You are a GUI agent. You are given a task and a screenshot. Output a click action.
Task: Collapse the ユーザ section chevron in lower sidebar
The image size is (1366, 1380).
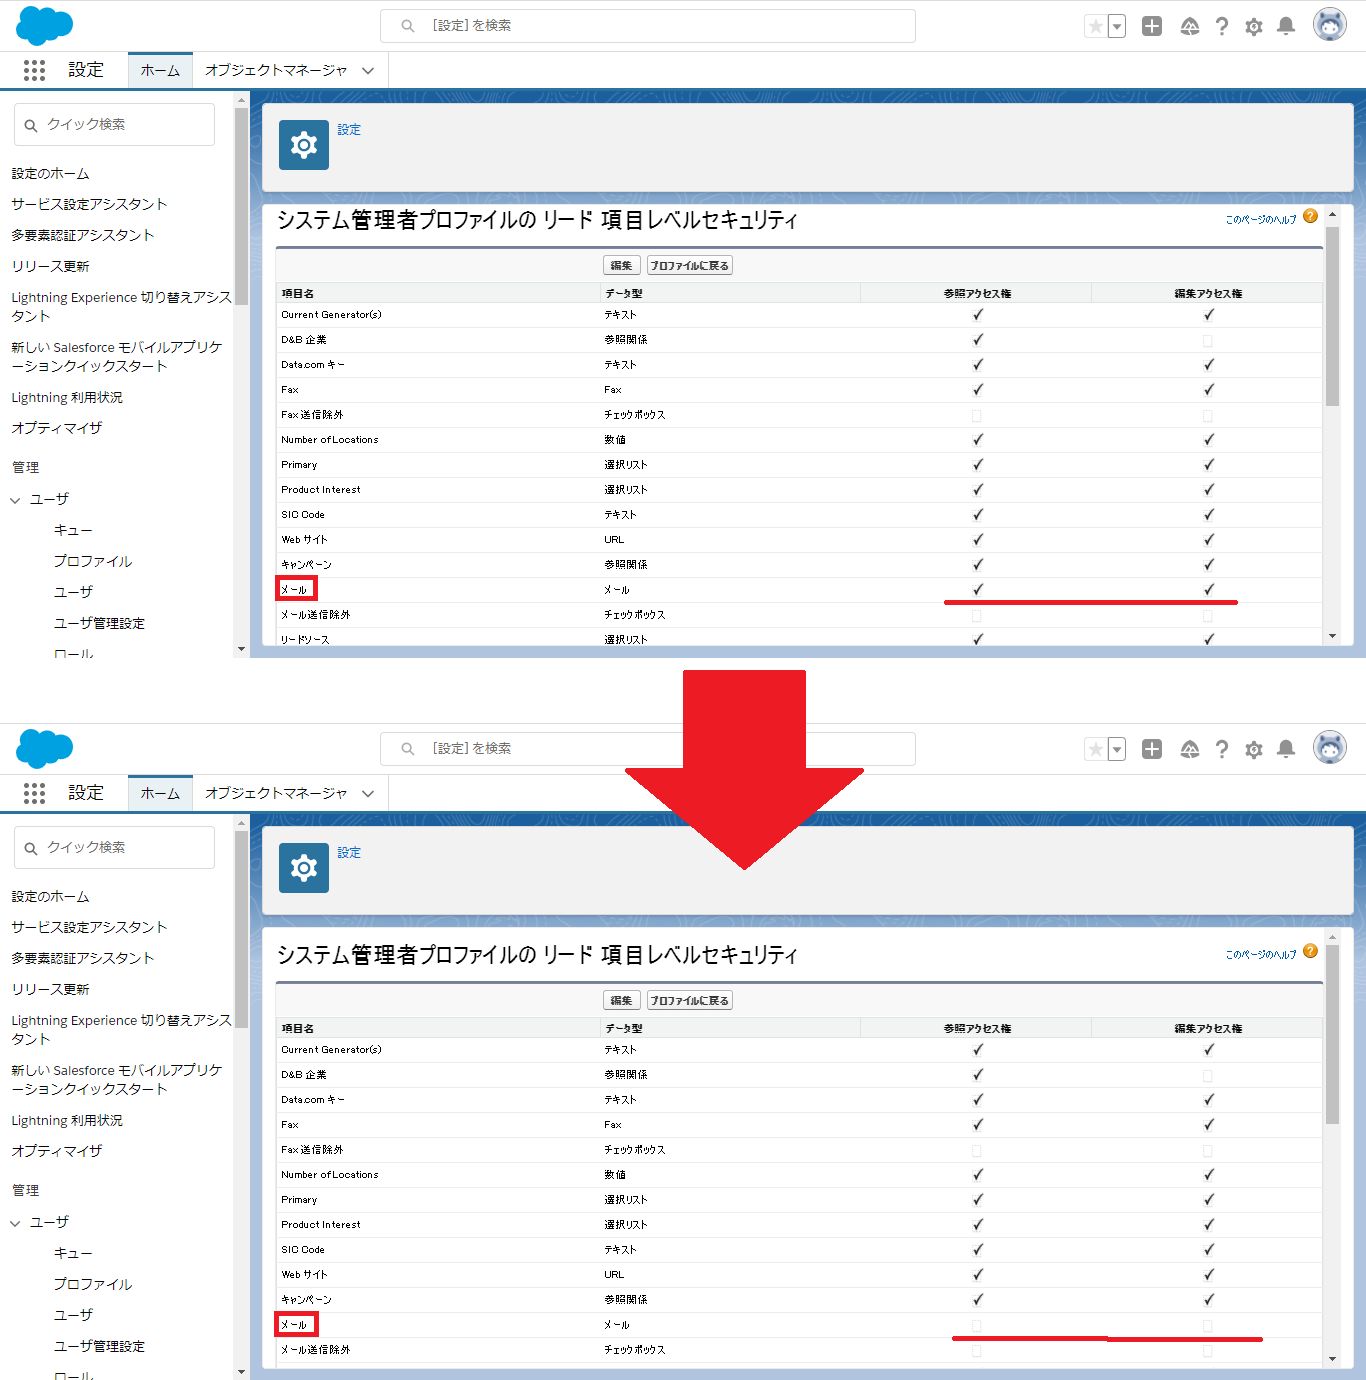click(x=15, y=1222)
